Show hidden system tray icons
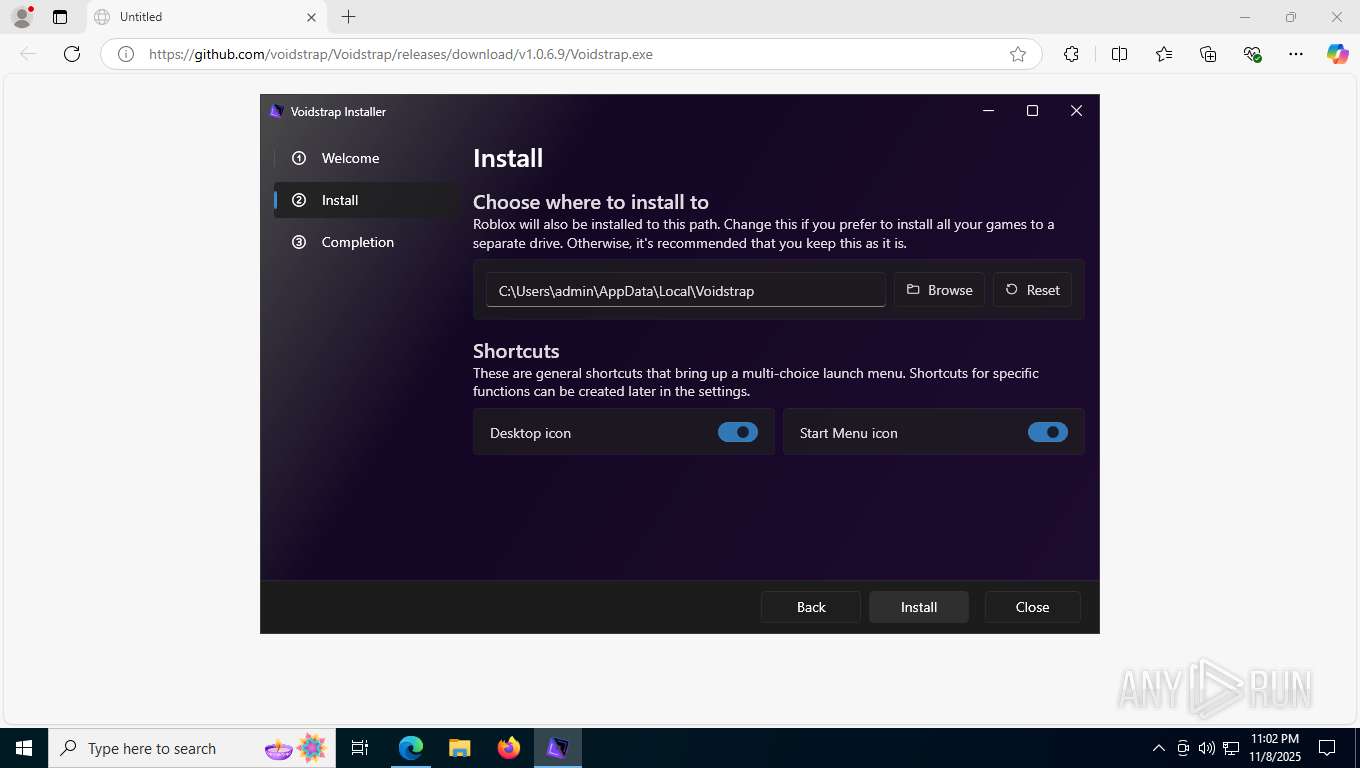Image resolution: width=1360 pixels, height=768 pixels. (x=1159, y=748)
